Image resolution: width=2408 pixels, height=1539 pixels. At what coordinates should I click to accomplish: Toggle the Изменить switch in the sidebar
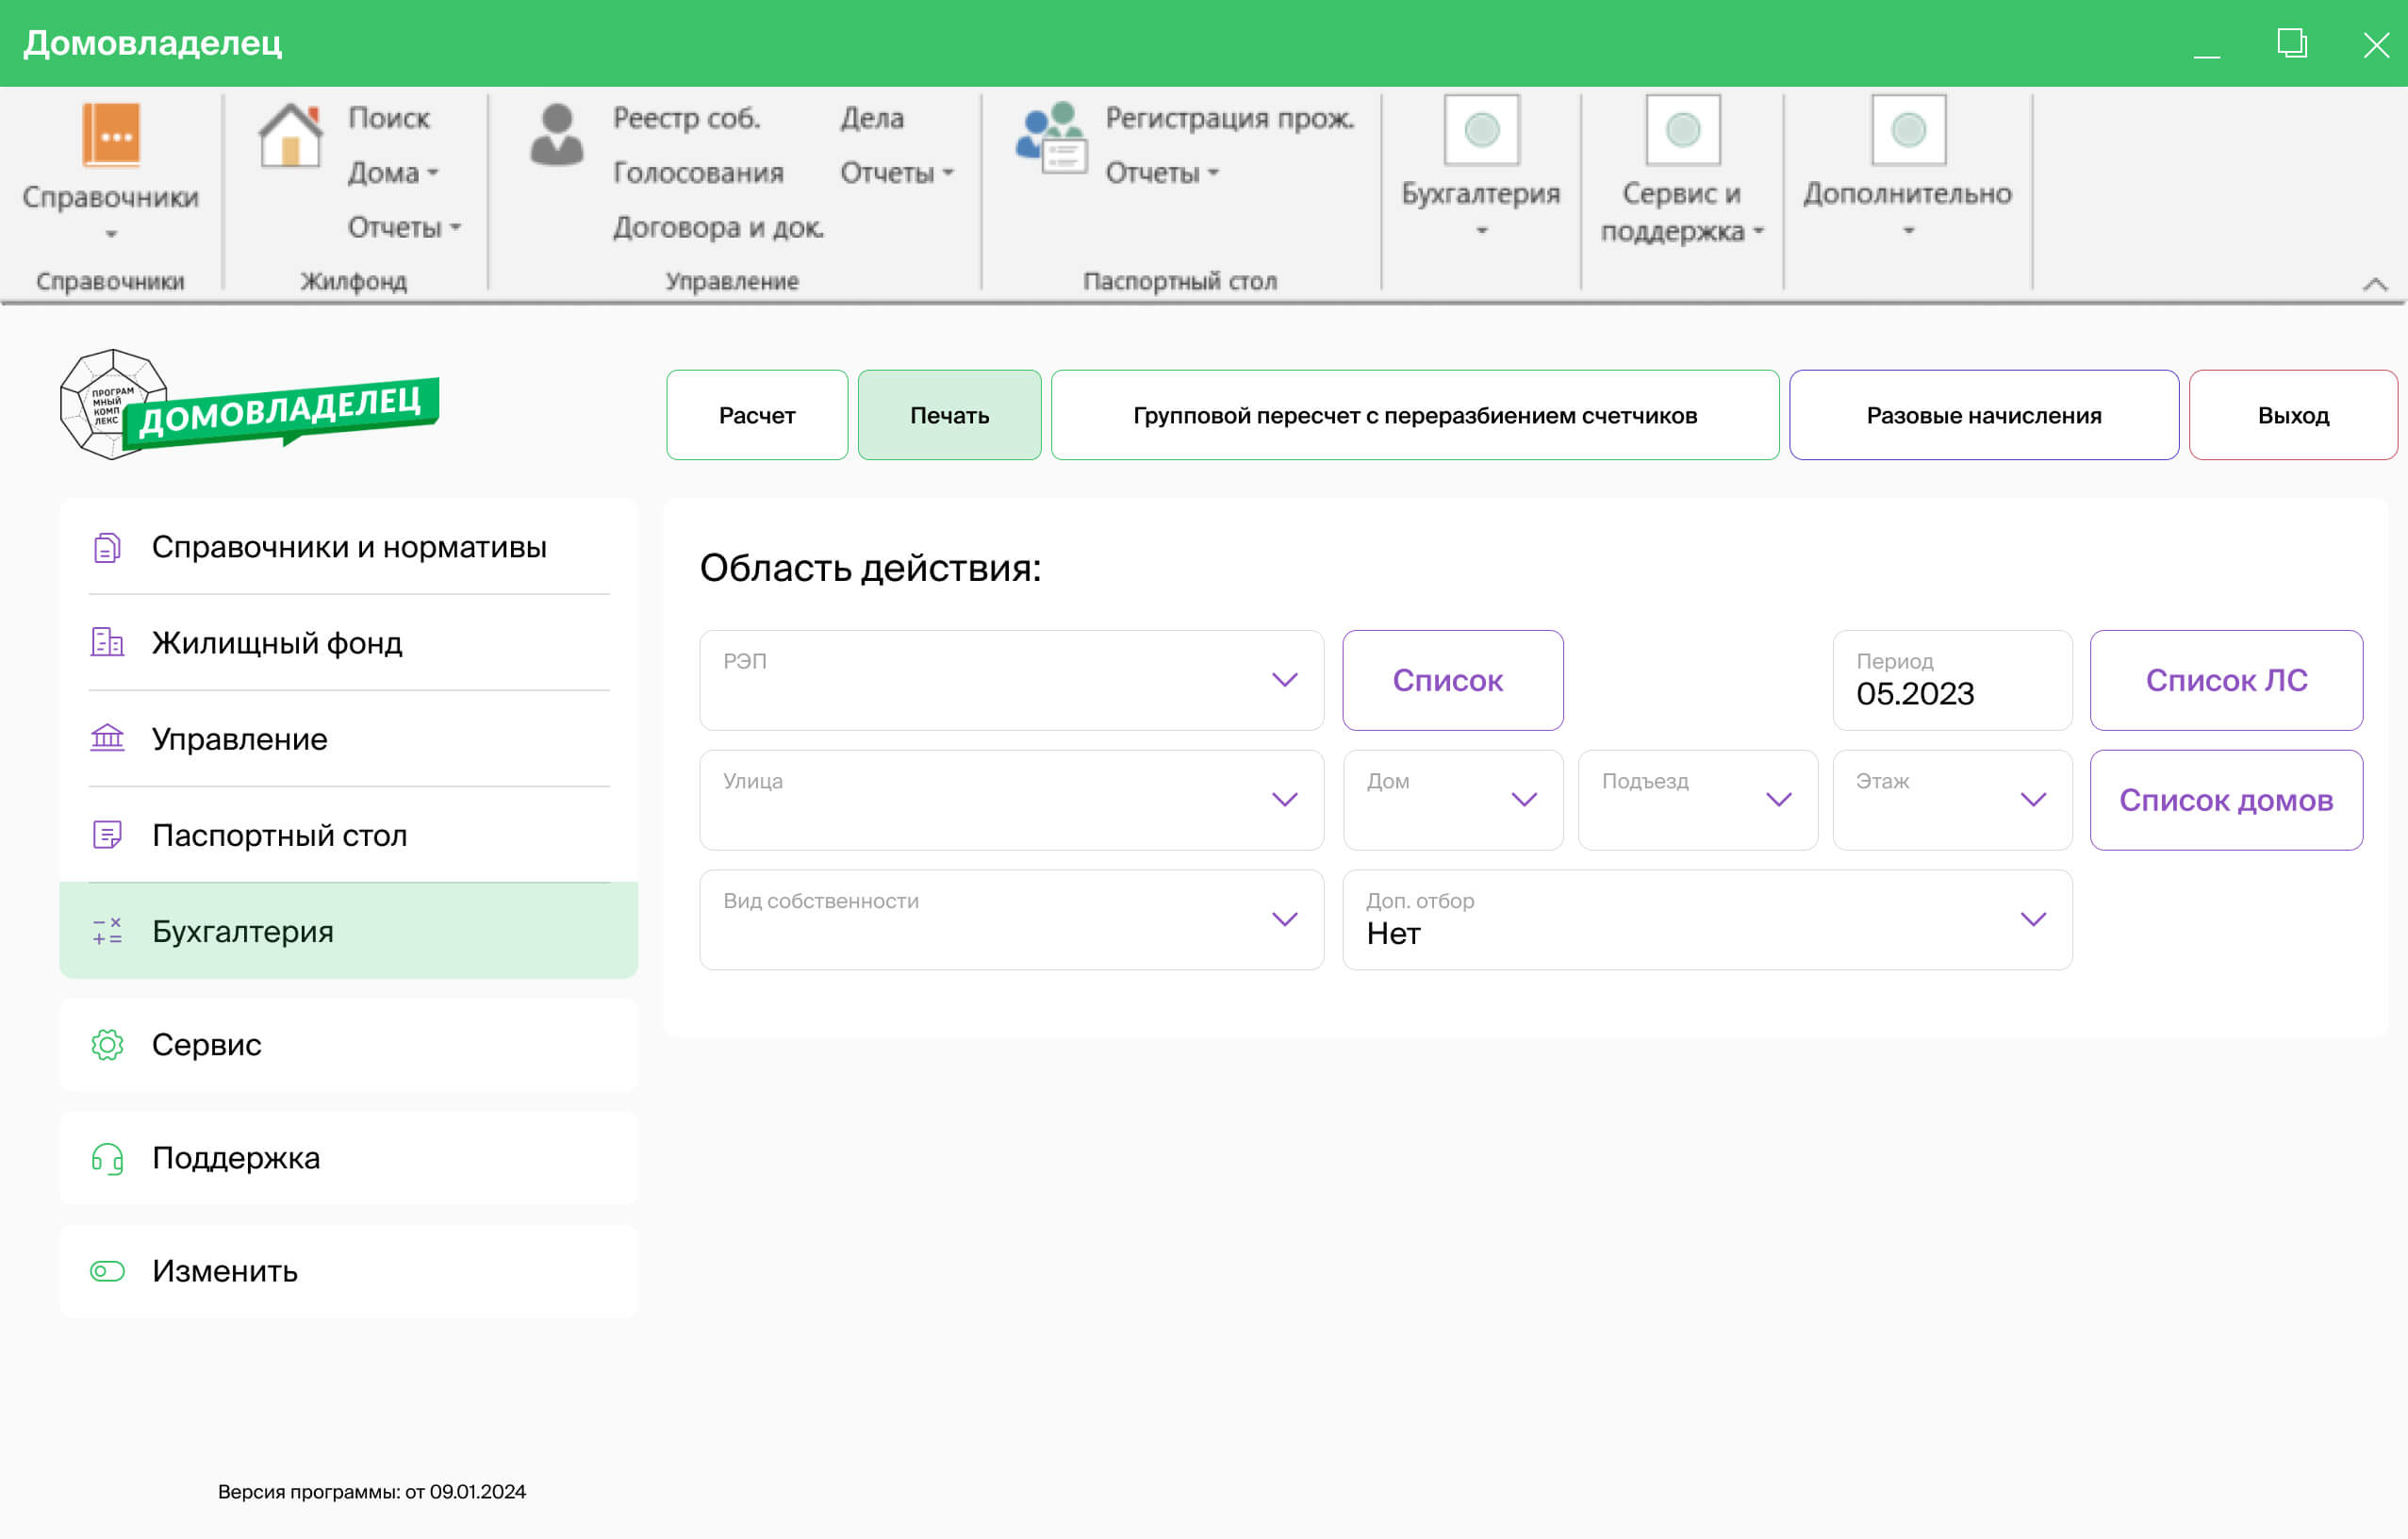click(x=108, y=1271)
